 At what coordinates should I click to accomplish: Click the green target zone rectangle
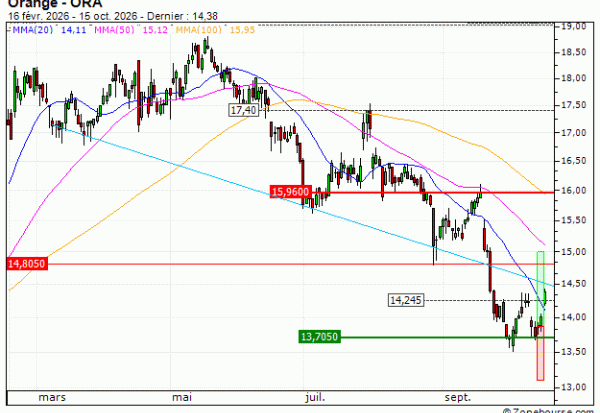pyautogui.click(x=541, y=288)
